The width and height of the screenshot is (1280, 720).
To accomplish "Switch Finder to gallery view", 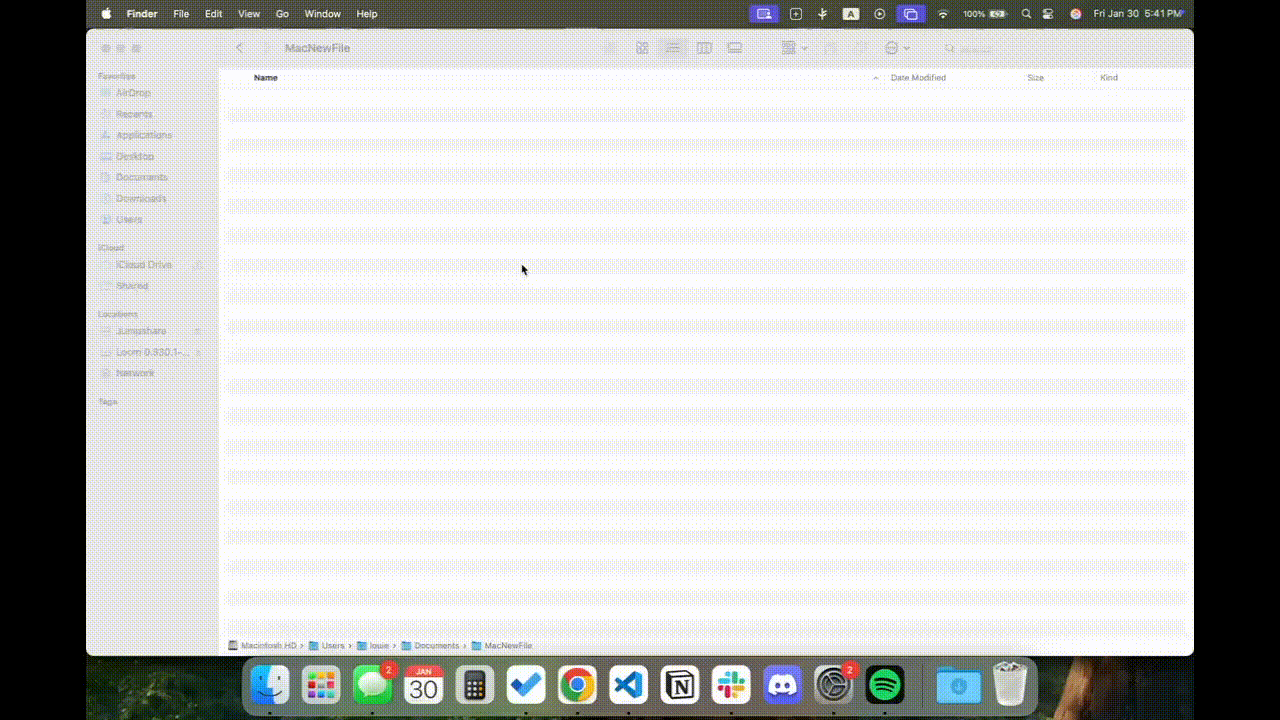I will click(x=735, y=48).
